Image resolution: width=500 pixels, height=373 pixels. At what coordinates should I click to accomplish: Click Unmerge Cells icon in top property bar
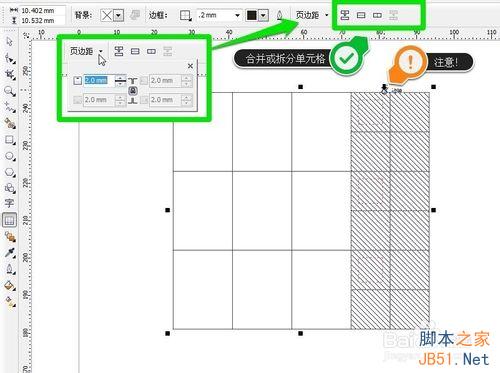tap(393, 15)
